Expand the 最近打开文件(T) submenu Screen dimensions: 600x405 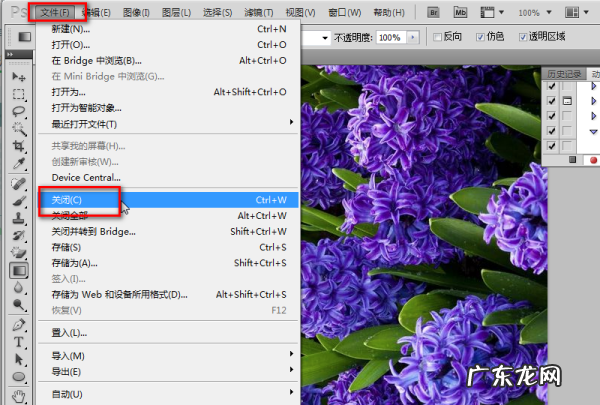coord(291,122)
